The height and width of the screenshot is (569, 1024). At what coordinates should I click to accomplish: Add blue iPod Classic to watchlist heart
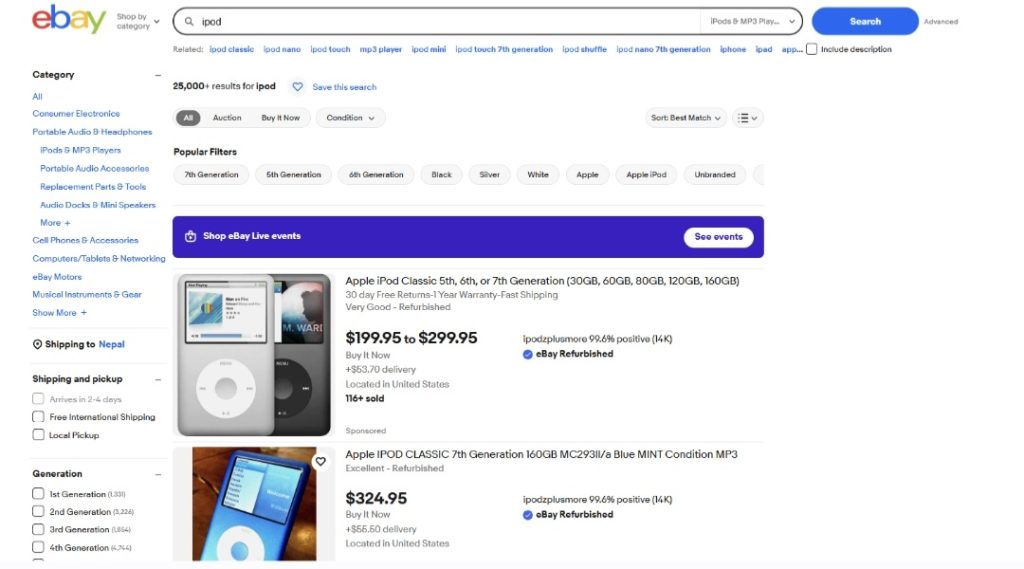coord(320,461)
